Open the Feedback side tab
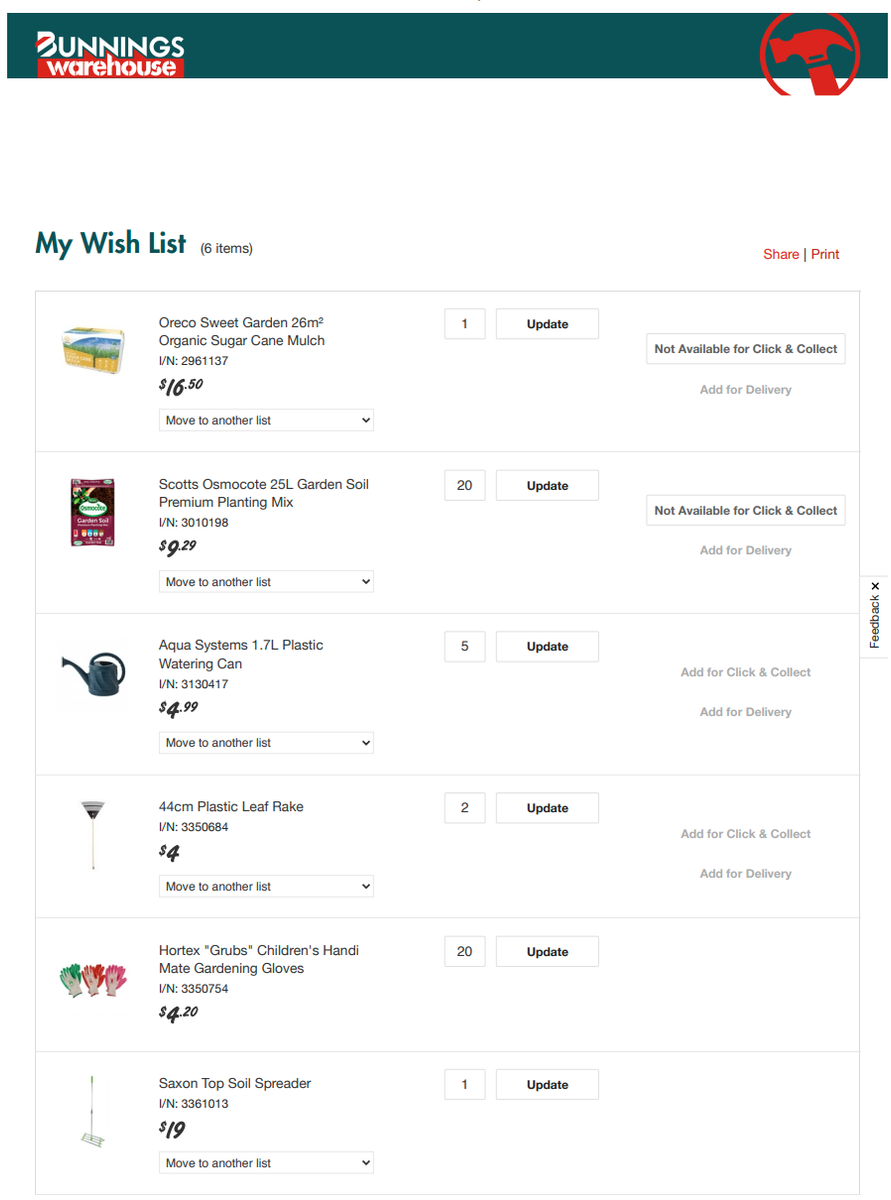The width and height of the screenshot is (891, 1200). click(875, 622)
